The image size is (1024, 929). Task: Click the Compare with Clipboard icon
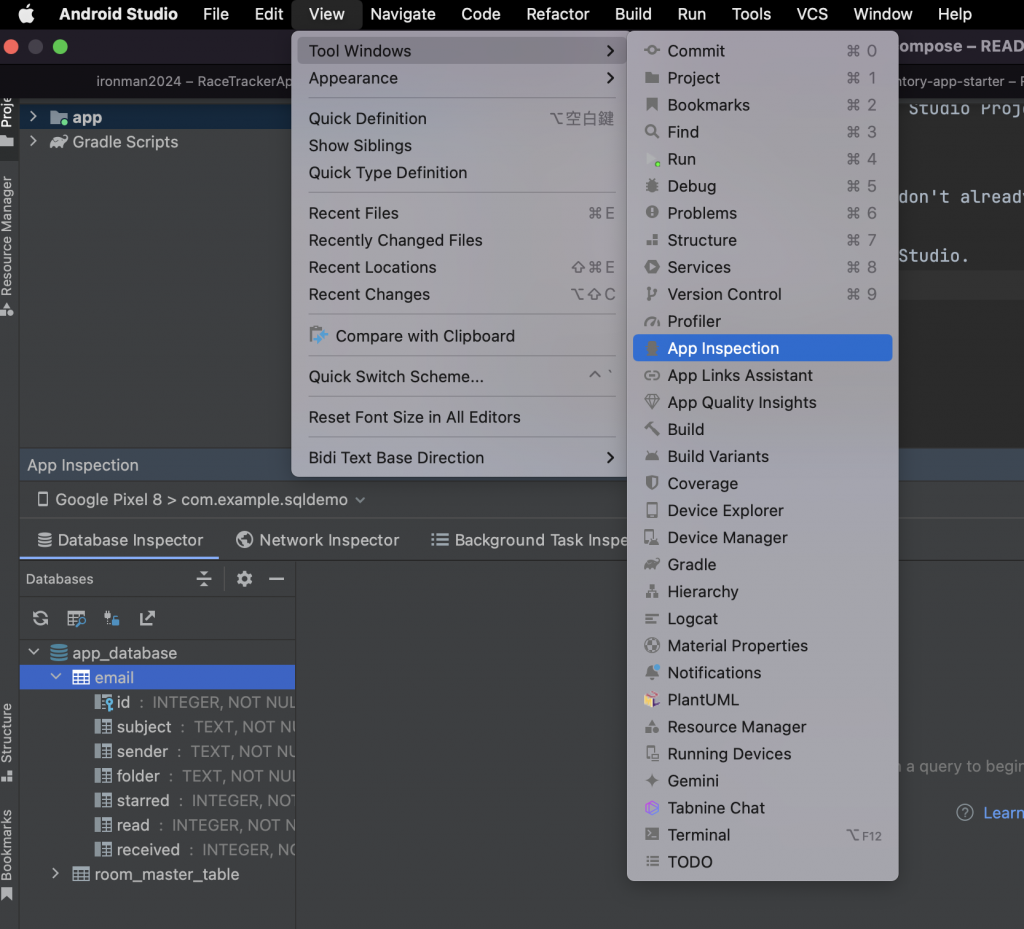[318, 336]
